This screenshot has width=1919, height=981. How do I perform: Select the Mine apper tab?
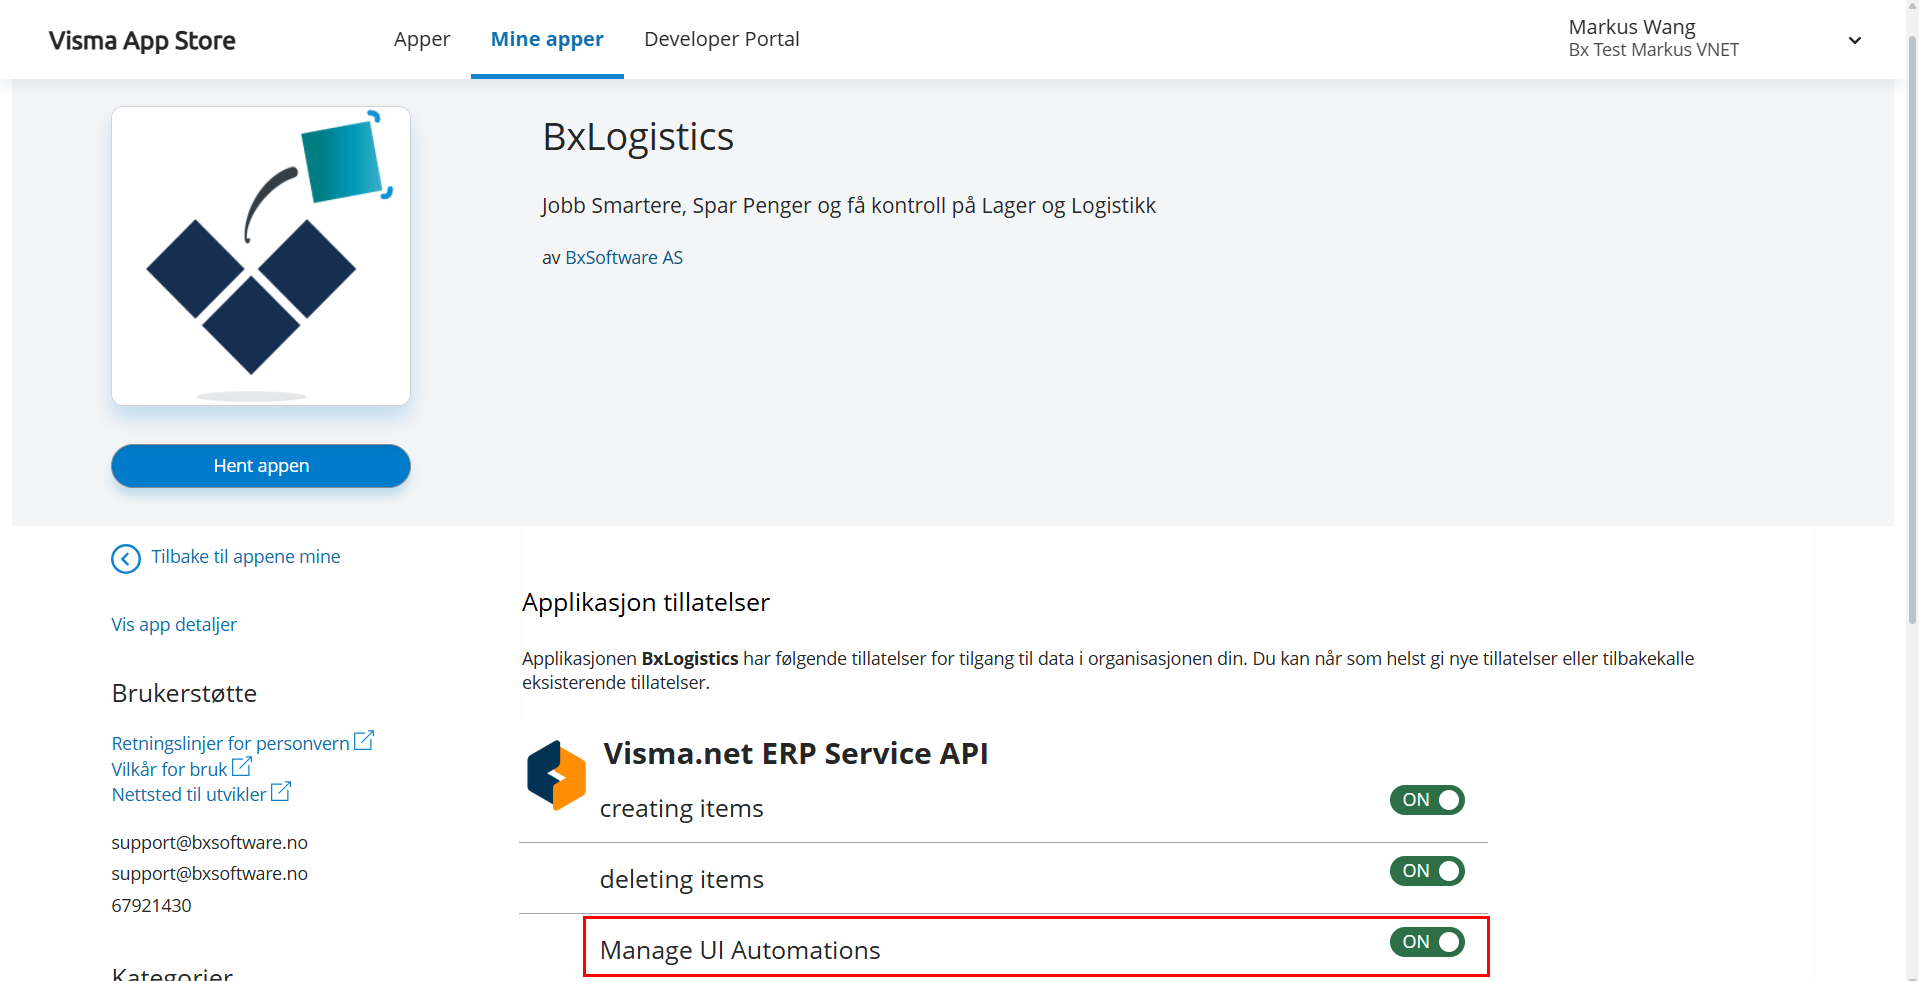[x=547, y=39]
